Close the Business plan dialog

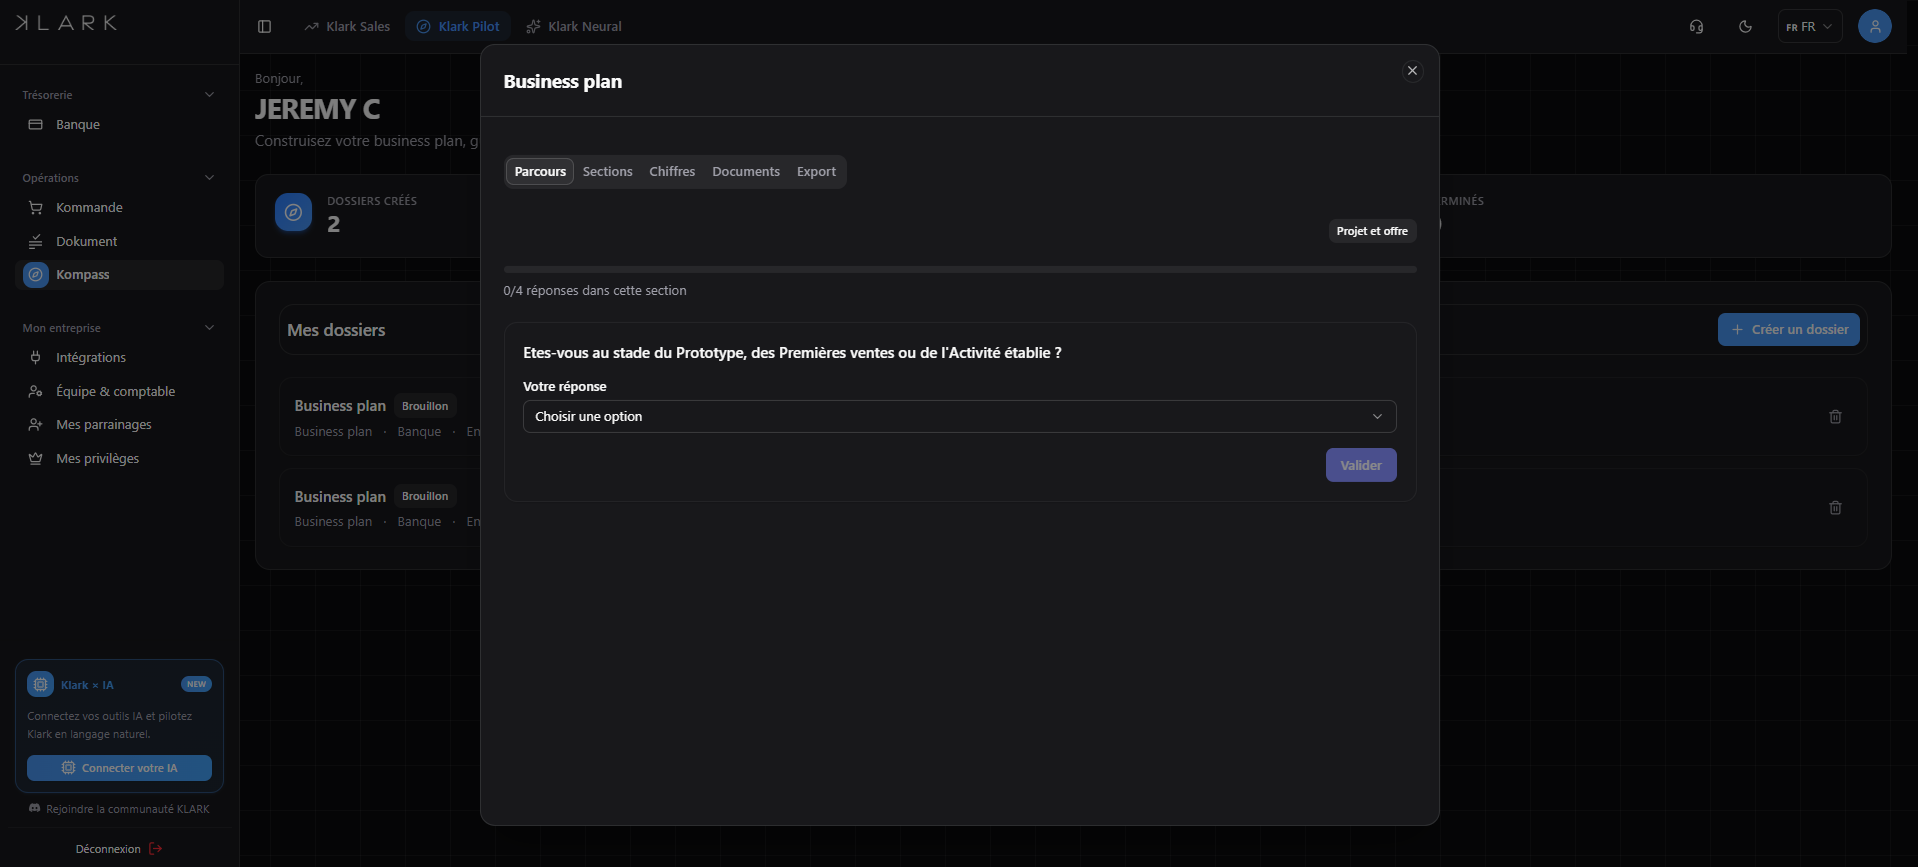1412,71
